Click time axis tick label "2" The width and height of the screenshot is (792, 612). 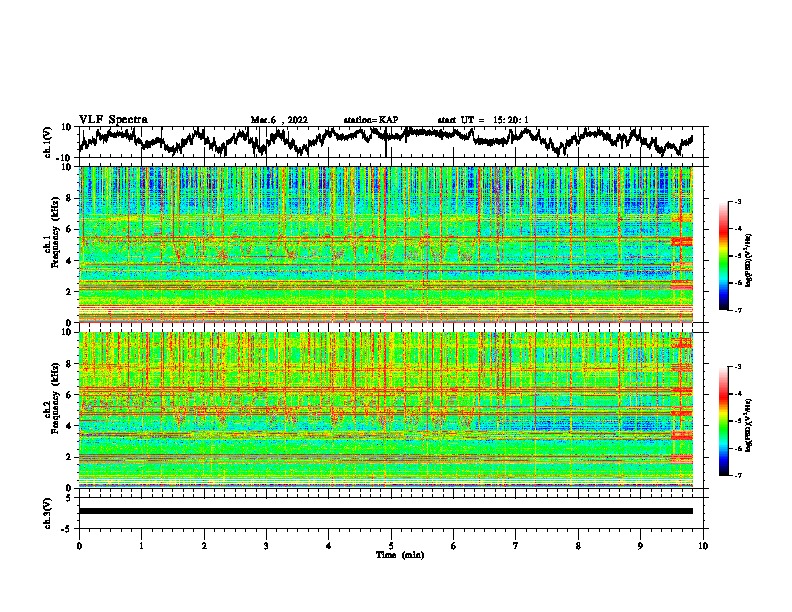pos(204,546)
